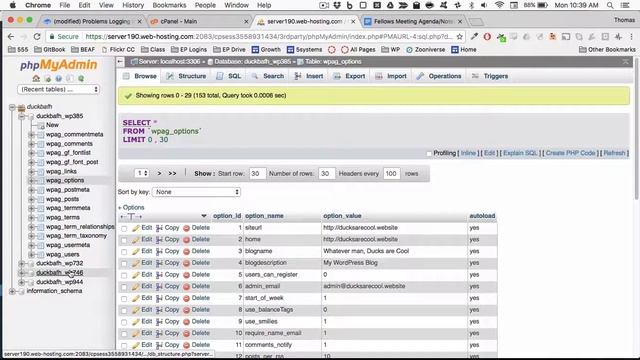640x360 pixels.
Task: Open the Search tab
Action: coord(268,76)
